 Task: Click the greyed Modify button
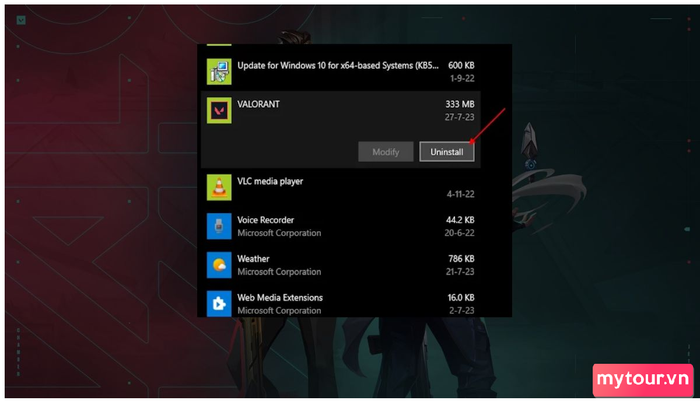[x=385, y=152]
